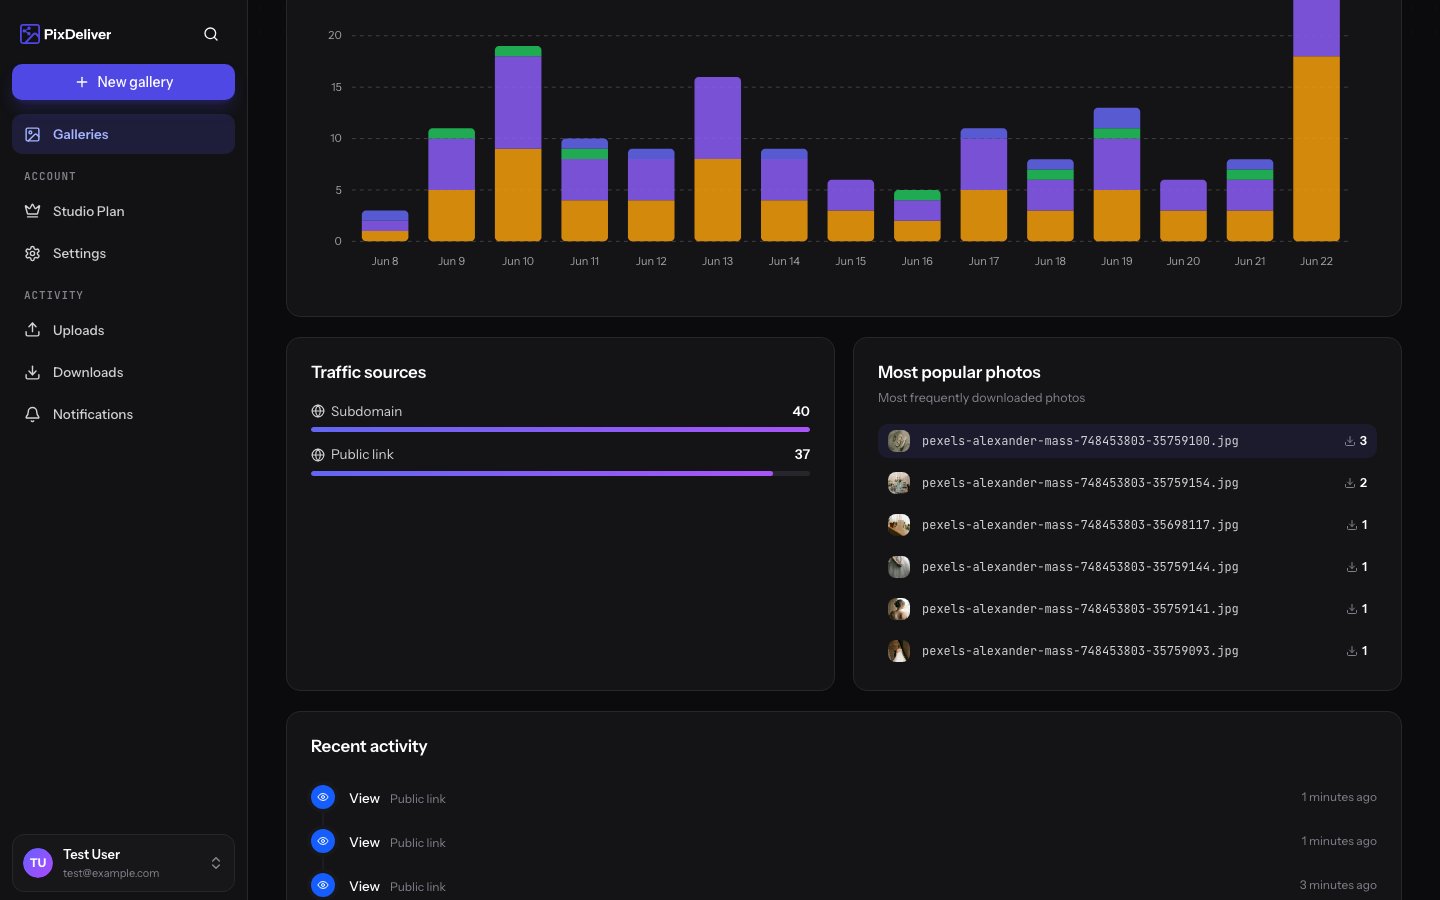This screenshot has height=900, width=1440.
Task: Click the Subdomain traffic progress bar
Action: click(560, 429)
